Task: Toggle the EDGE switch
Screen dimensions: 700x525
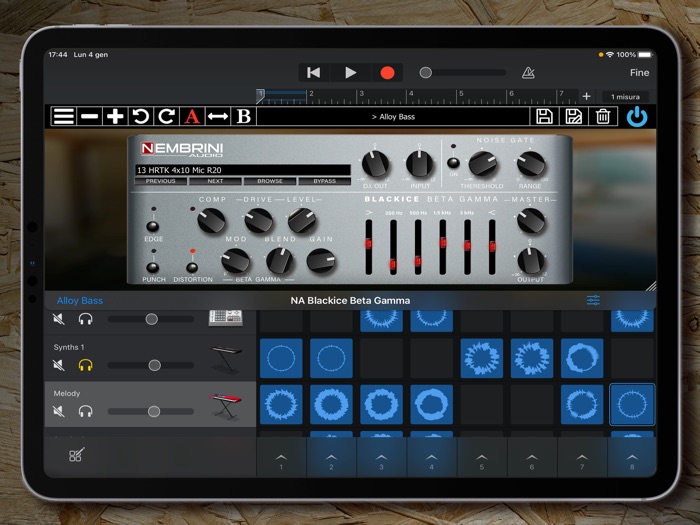Action: point(153,226)
